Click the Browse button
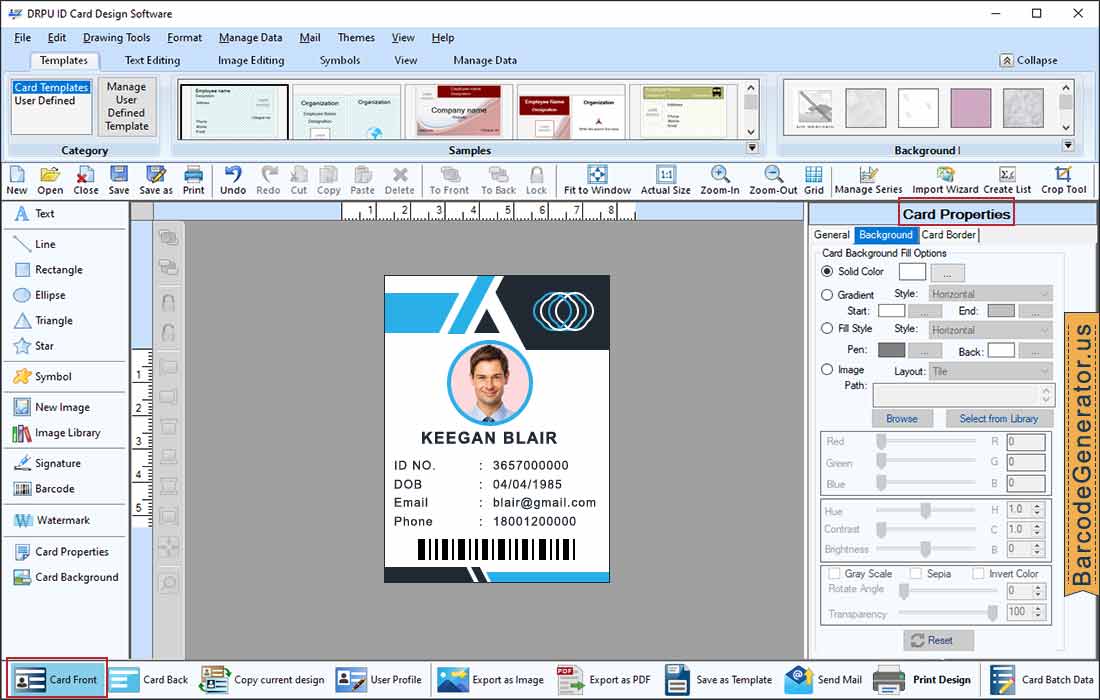The width and height of the screenshot is (1100, 700). click(902, 419)
